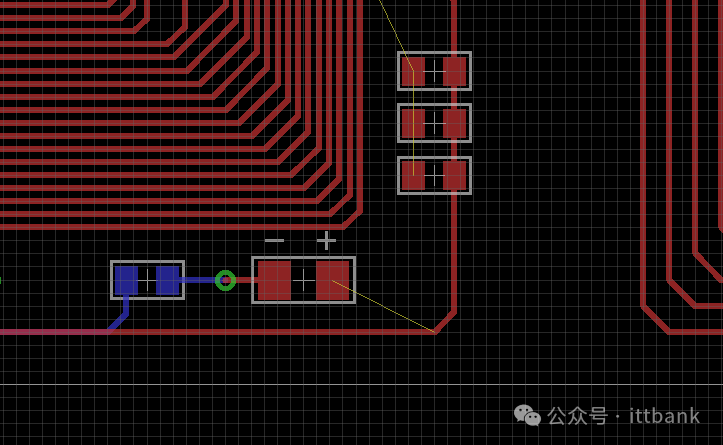Click the left blue pad of bottom-layer component
Image resolution: width=723 pixels, height=445 pixels.
pyautogui.click(x=126, y=280)
